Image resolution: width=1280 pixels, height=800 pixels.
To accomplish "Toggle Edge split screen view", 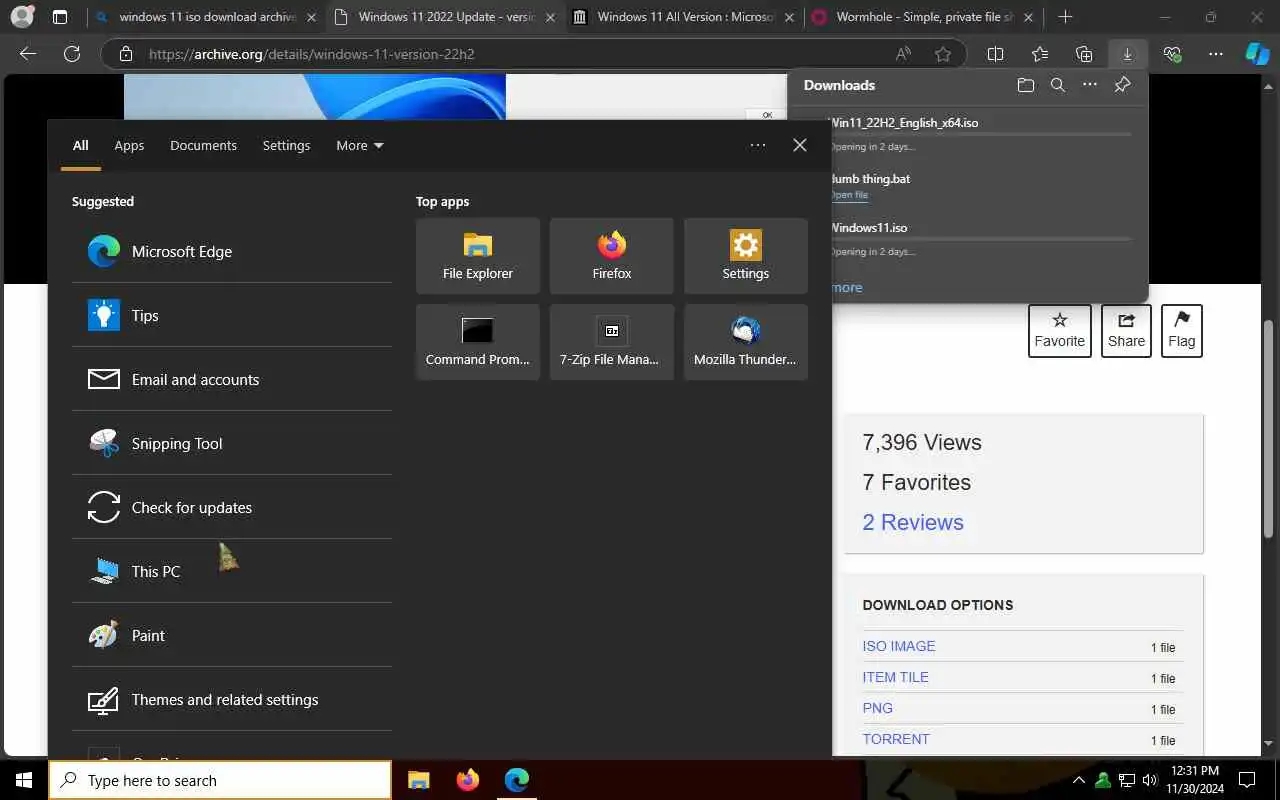I will pyautogui.click(x=995, y=54).
